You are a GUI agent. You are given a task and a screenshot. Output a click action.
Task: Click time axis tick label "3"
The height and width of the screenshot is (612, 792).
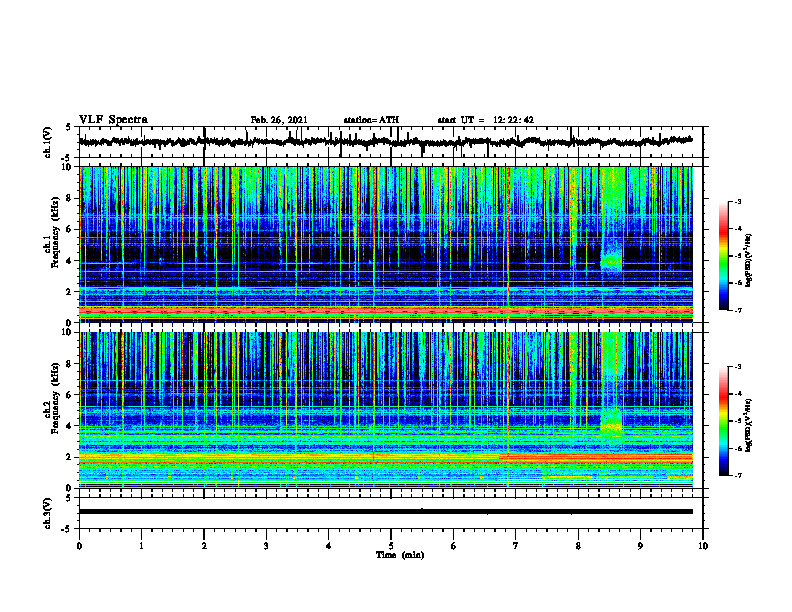266,546
